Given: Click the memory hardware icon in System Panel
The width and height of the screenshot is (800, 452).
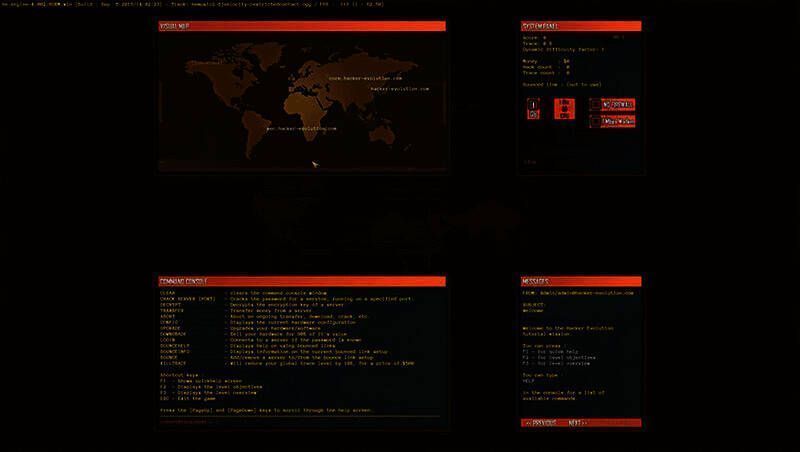Looking at the screenshot, I should [x=564, y=110].
